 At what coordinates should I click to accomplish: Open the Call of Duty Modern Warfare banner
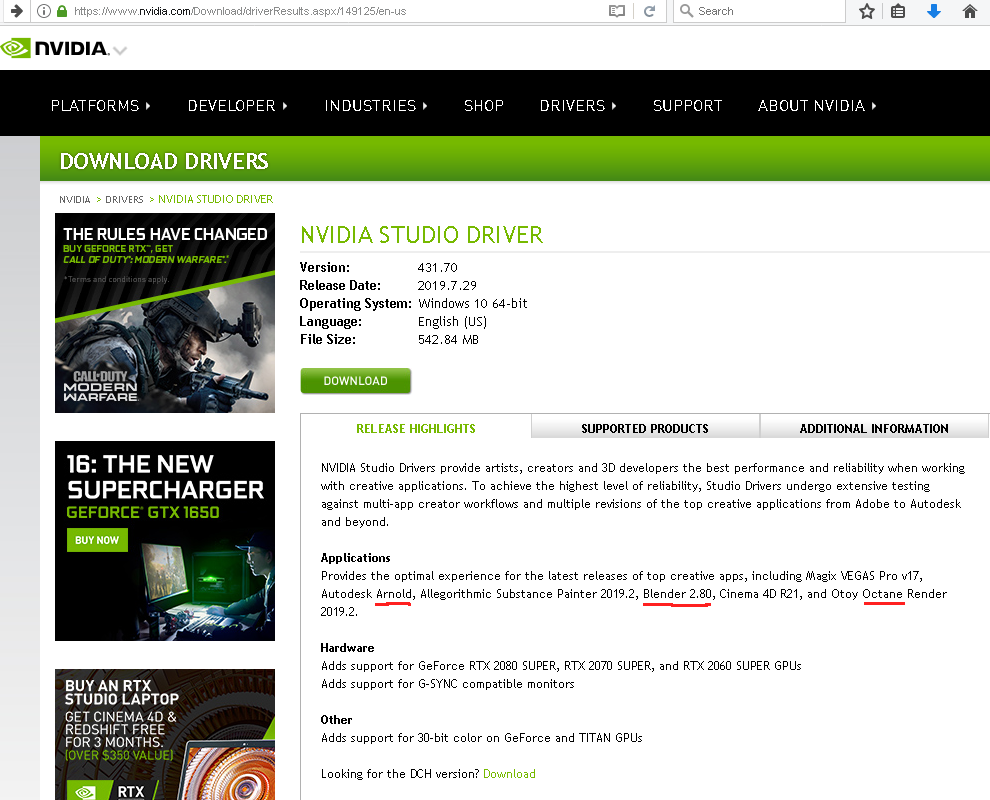pos(165,313)
